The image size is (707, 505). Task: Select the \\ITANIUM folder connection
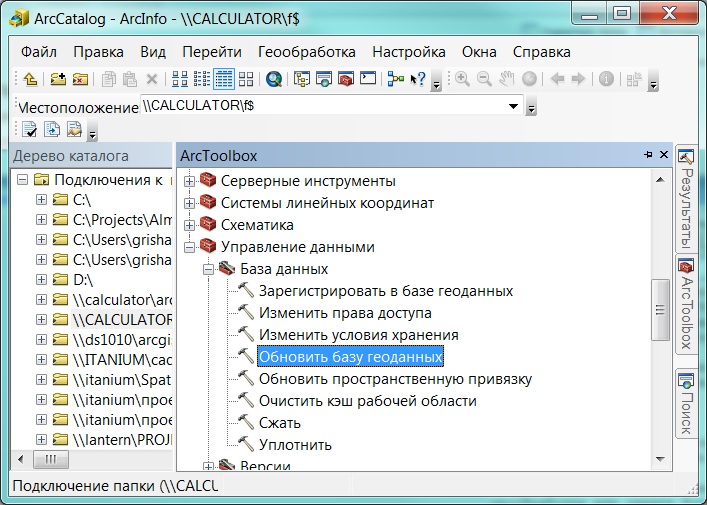pyautogui.click(x=122, y=359)
